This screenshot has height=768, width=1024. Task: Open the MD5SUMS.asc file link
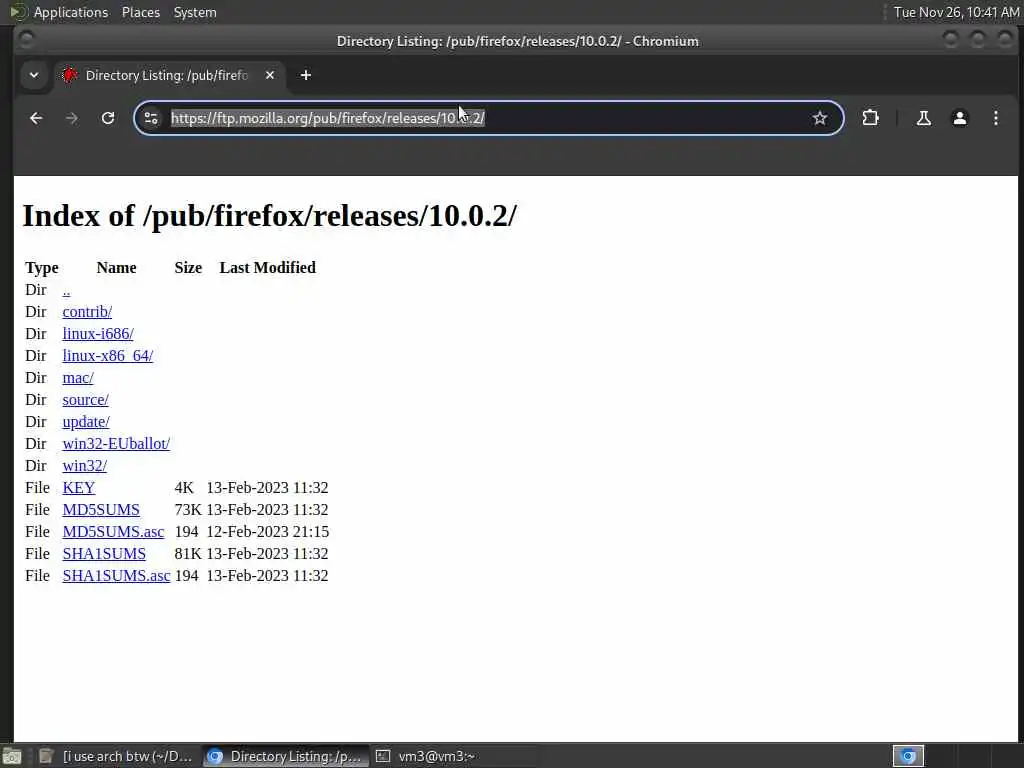113,532
